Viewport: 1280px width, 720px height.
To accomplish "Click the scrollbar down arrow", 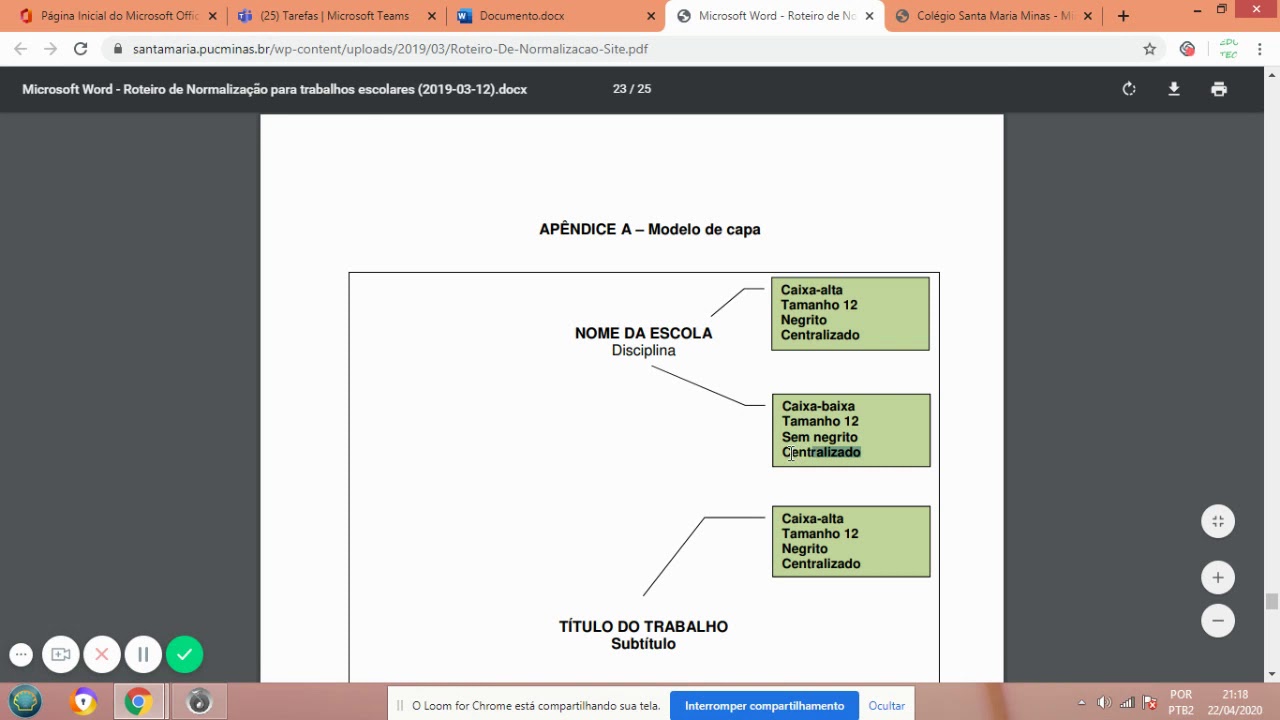I will (1272, 674).
